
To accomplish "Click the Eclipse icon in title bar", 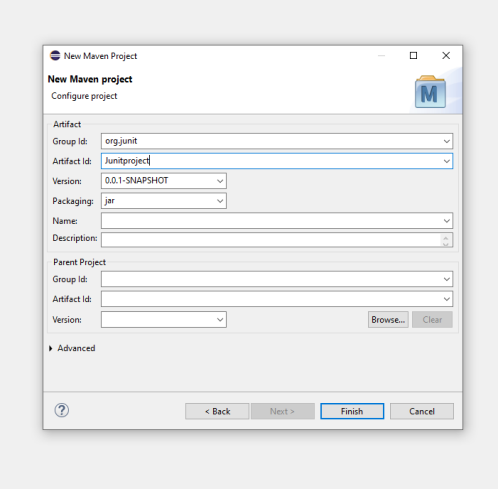I will (55, 56).
